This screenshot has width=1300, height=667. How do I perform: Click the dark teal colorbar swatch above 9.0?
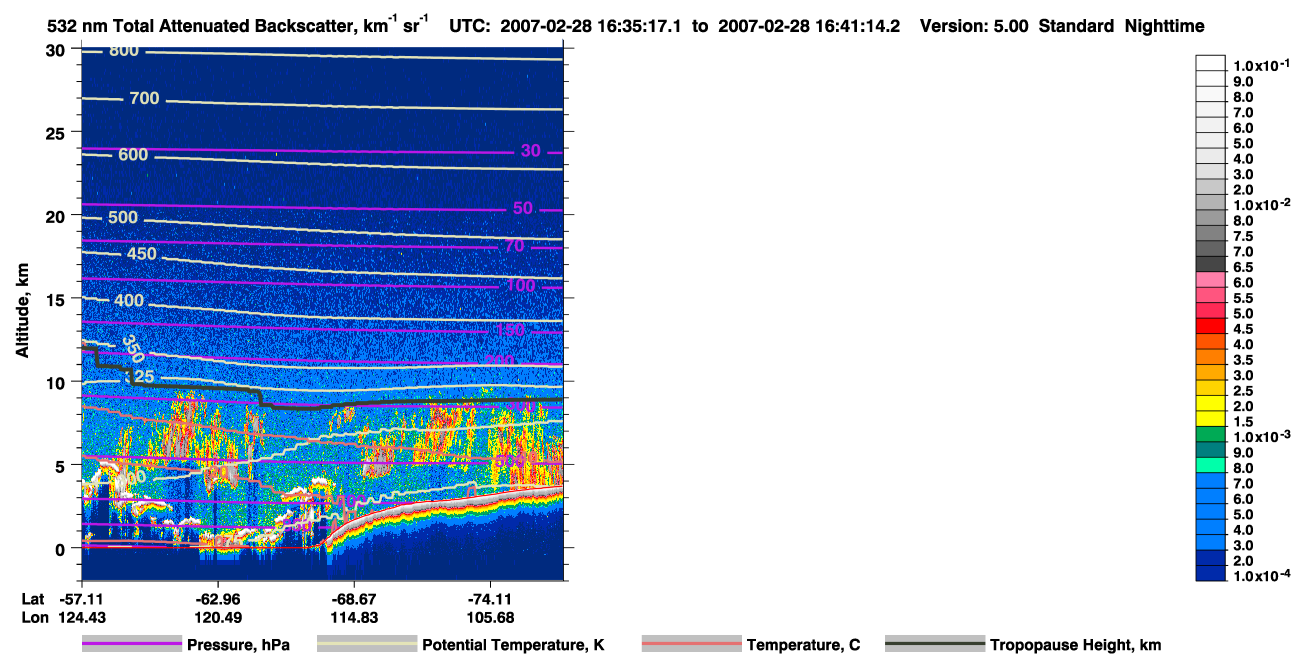[x=1211, y=449]
